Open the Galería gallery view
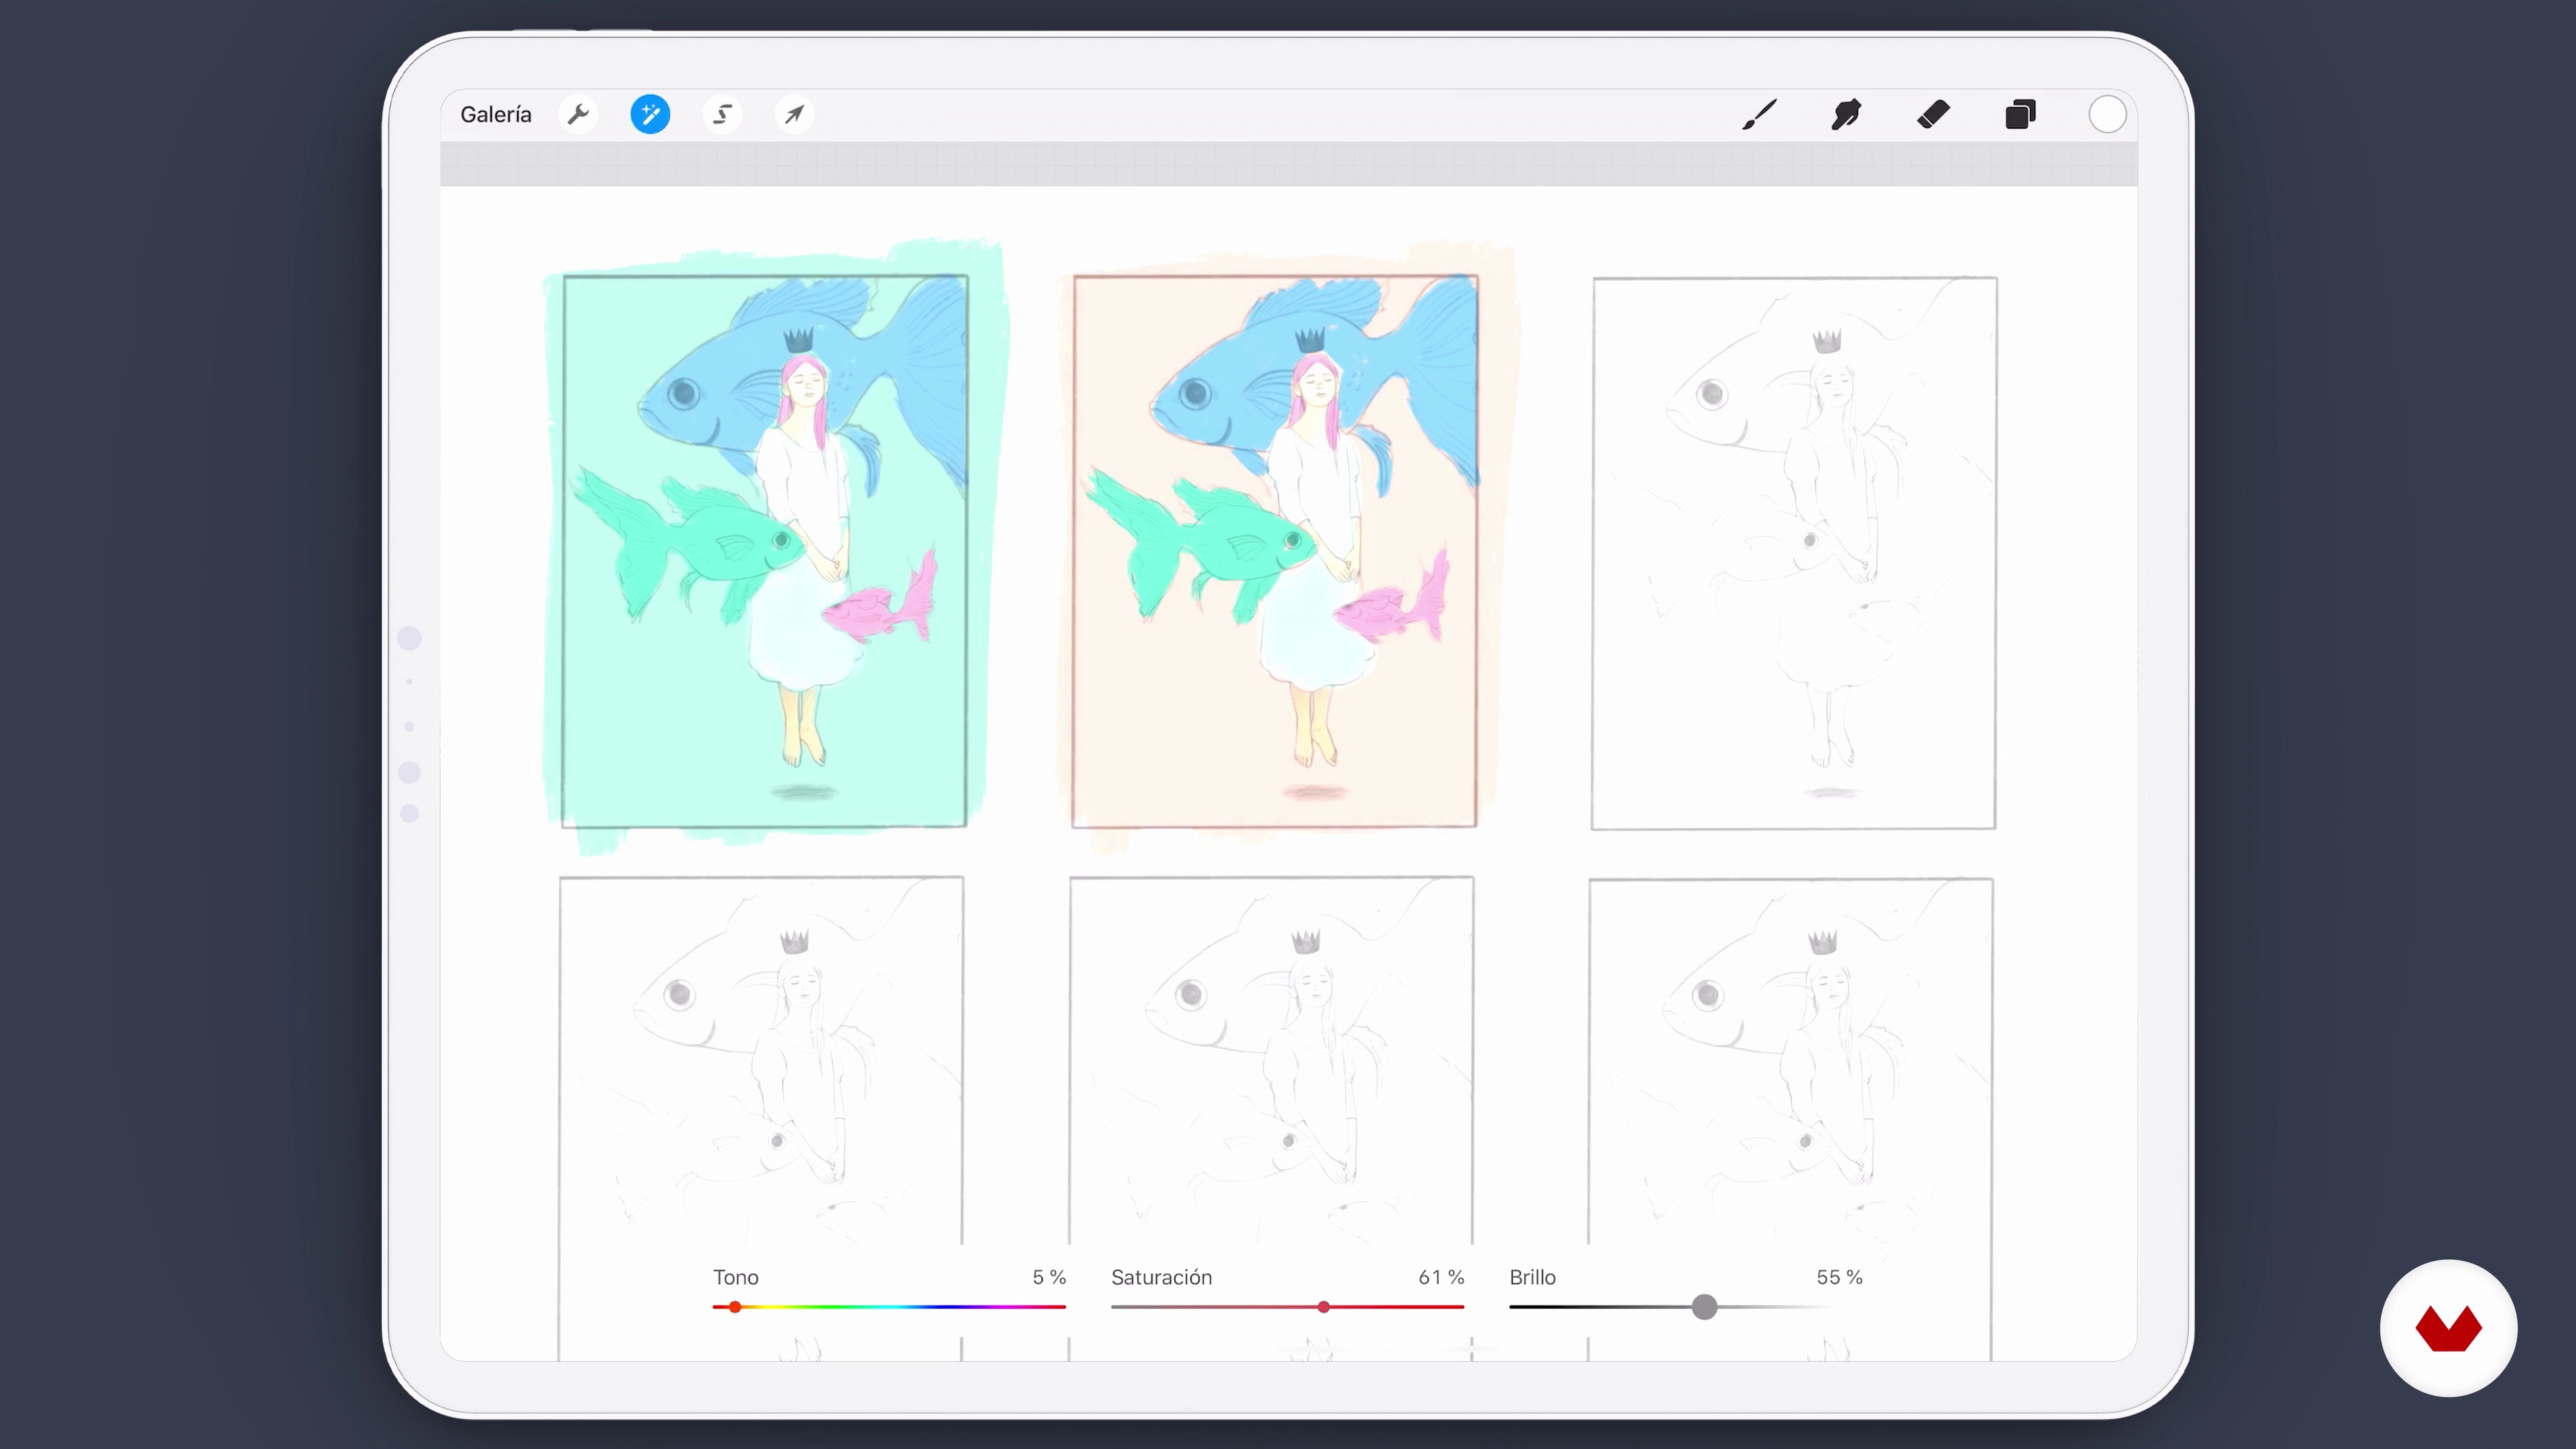This screenshot has width=2576, height=1449. 496,115
